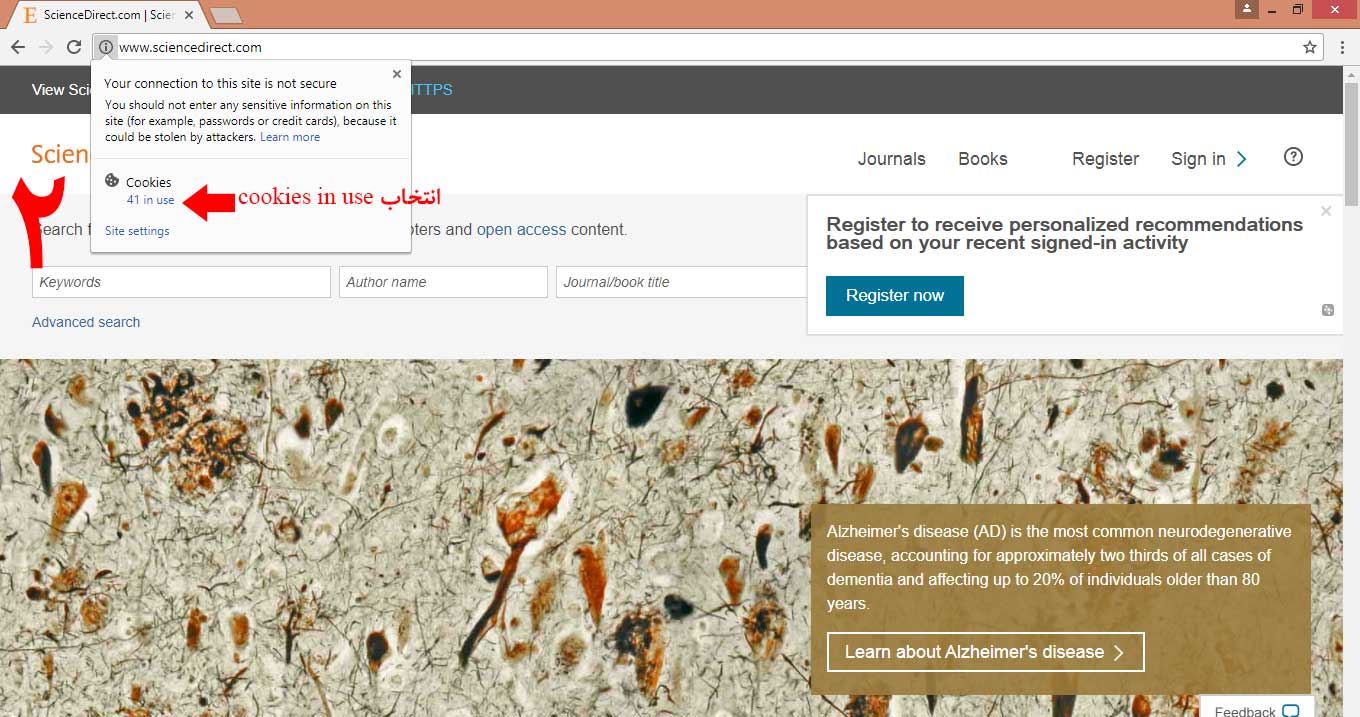Bookmark the page with the star icon
The width and height of the screenshot is (1360, 717).
(x=1310, y=47)
